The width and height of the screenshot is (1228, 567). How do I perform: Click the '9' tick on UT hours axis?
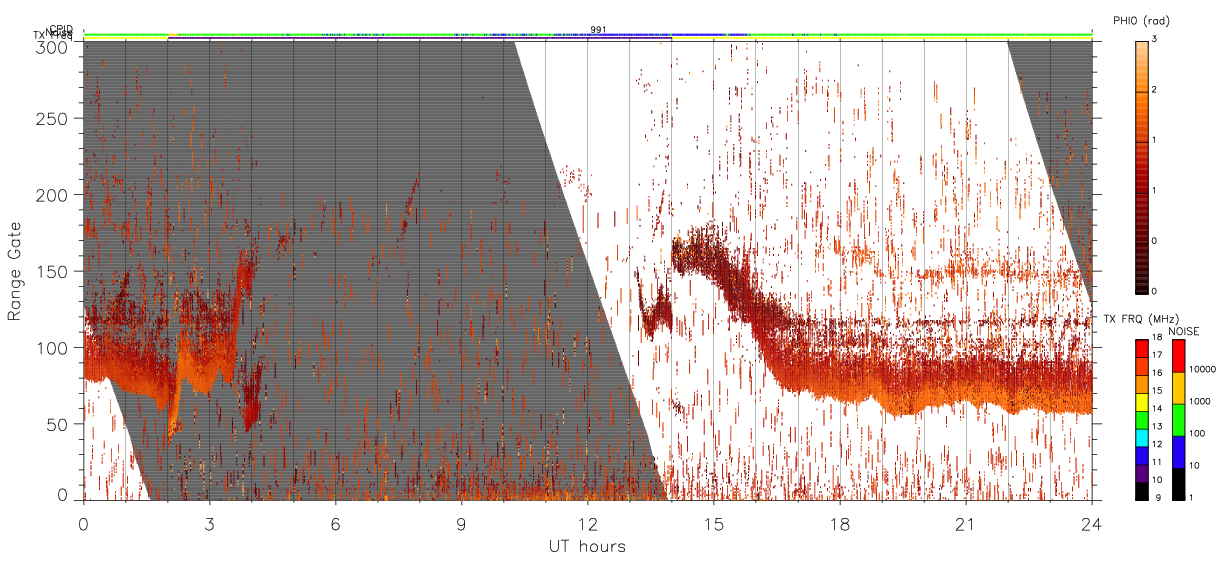click(x=461, y=524)
